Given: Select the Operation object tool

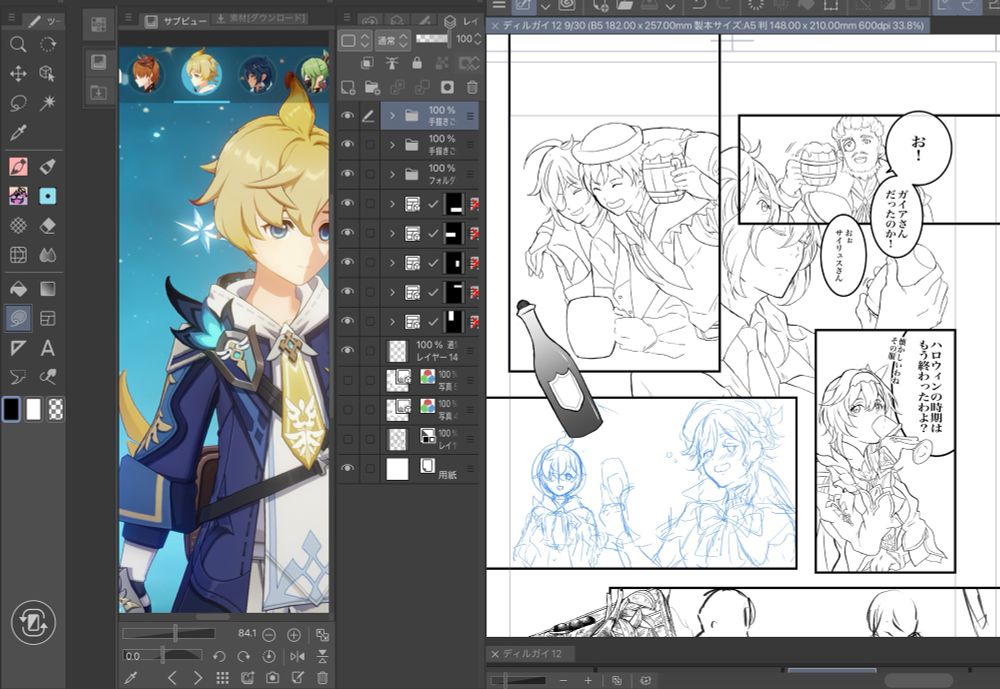Looking at the screenshot, I should (x=47, y=73).
